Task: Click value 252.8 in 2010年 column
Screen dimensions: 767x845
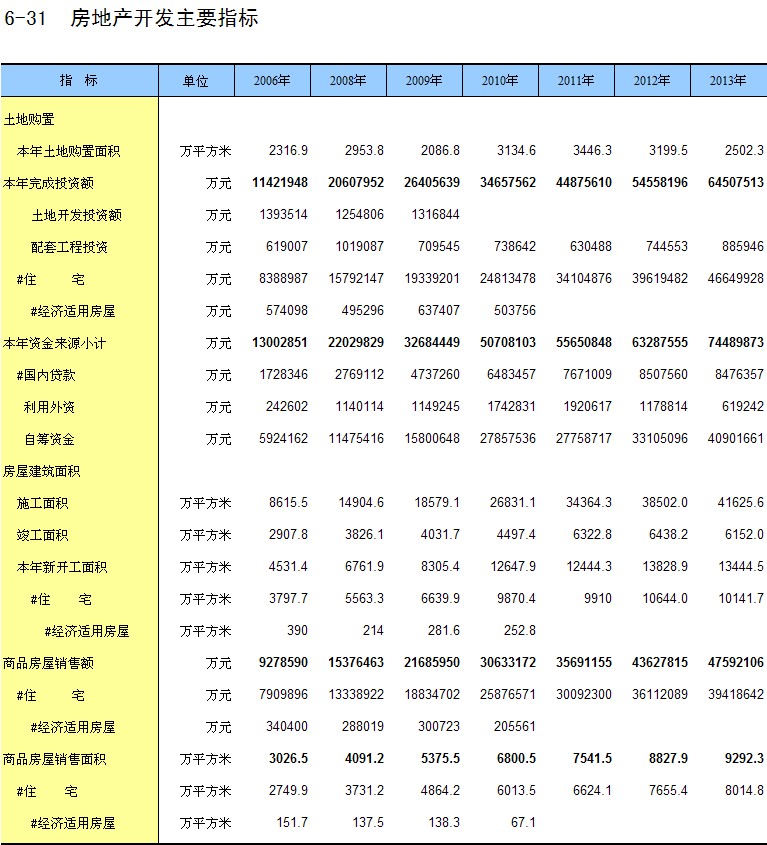Action: (520, 631)
